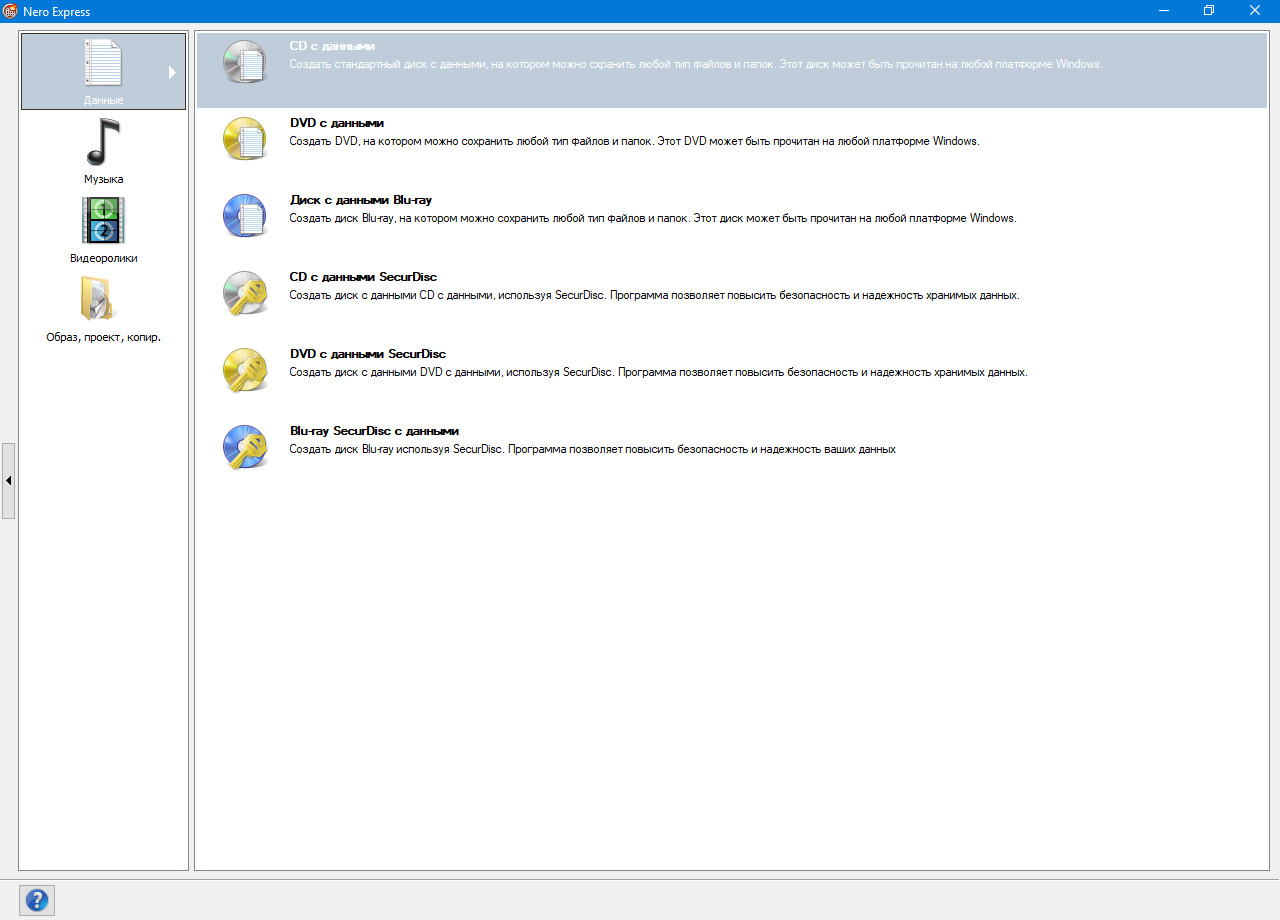Viewport: 1280px width, 920px height.
Task: Click the Blu-ray SecurDisc с данными icon
Action: [245, 447]
